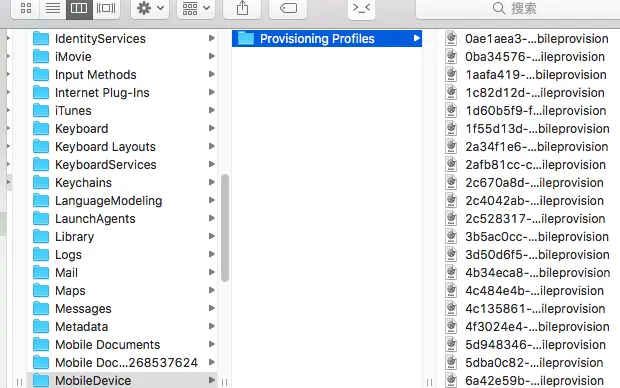Click the 0ba34576 provisioning file icon

451,57
